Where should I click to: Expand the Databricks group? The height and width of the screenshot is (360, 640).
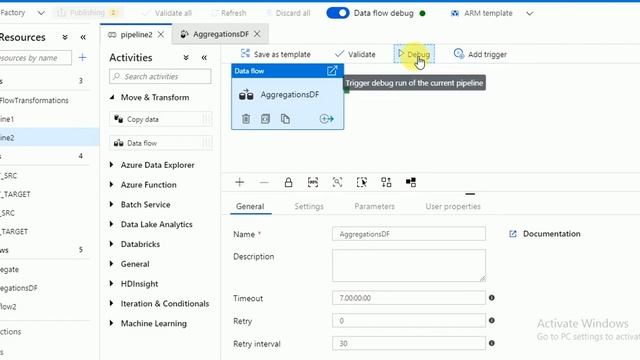tap(112, 244)
